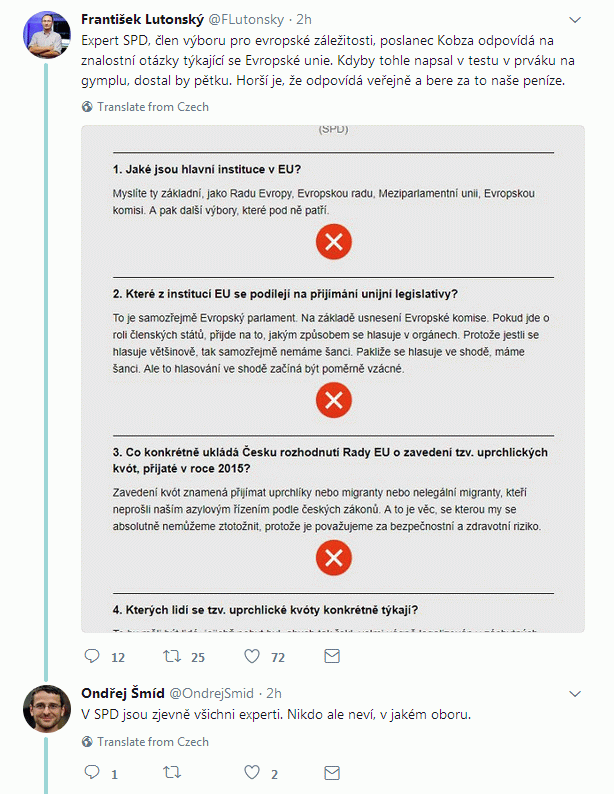The image size is (614, 794).
Task: Open the embedded quiz answers image
Action: pyautogui.click(x=333, y=379)
